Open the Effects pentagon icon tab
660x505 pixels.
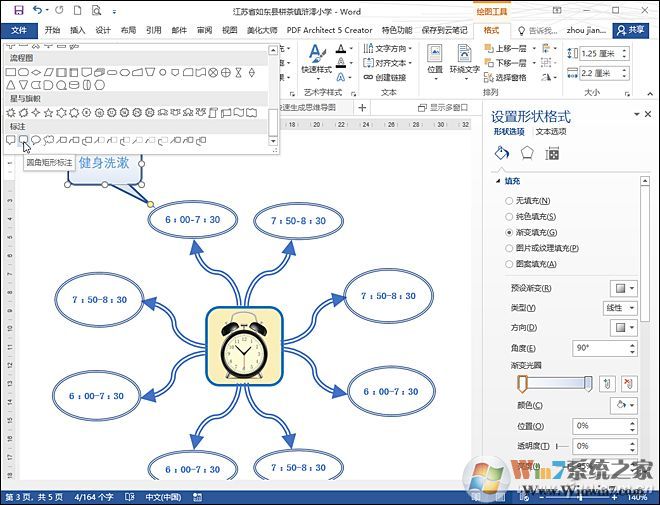[x=527, y=153]
